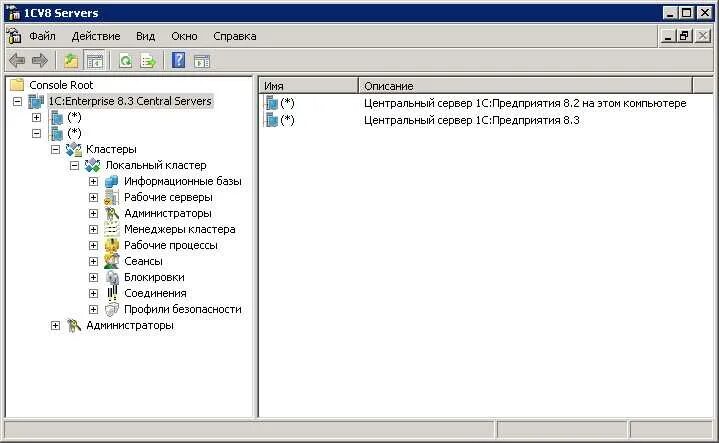Expand the Рабочие серверы node
Viewport: 719px width, 443px height.
pos(94,198)
